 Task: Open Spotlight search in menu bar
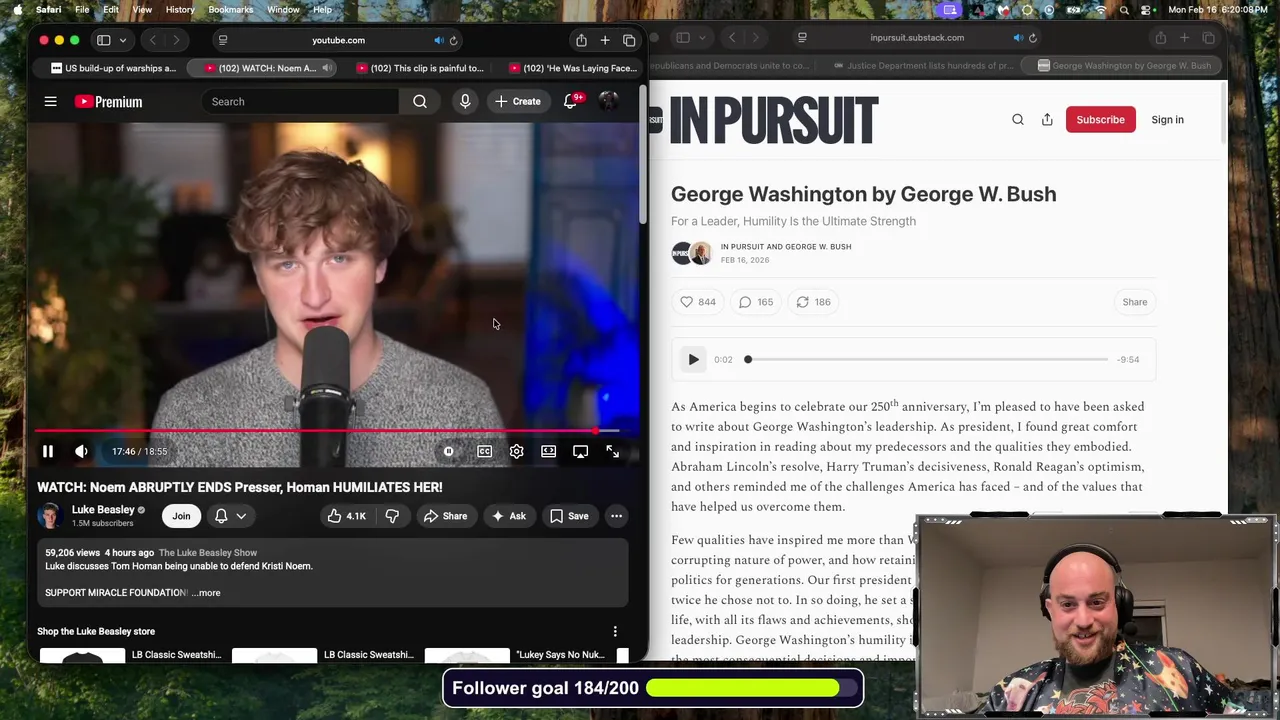click(x=1125, y=10)
